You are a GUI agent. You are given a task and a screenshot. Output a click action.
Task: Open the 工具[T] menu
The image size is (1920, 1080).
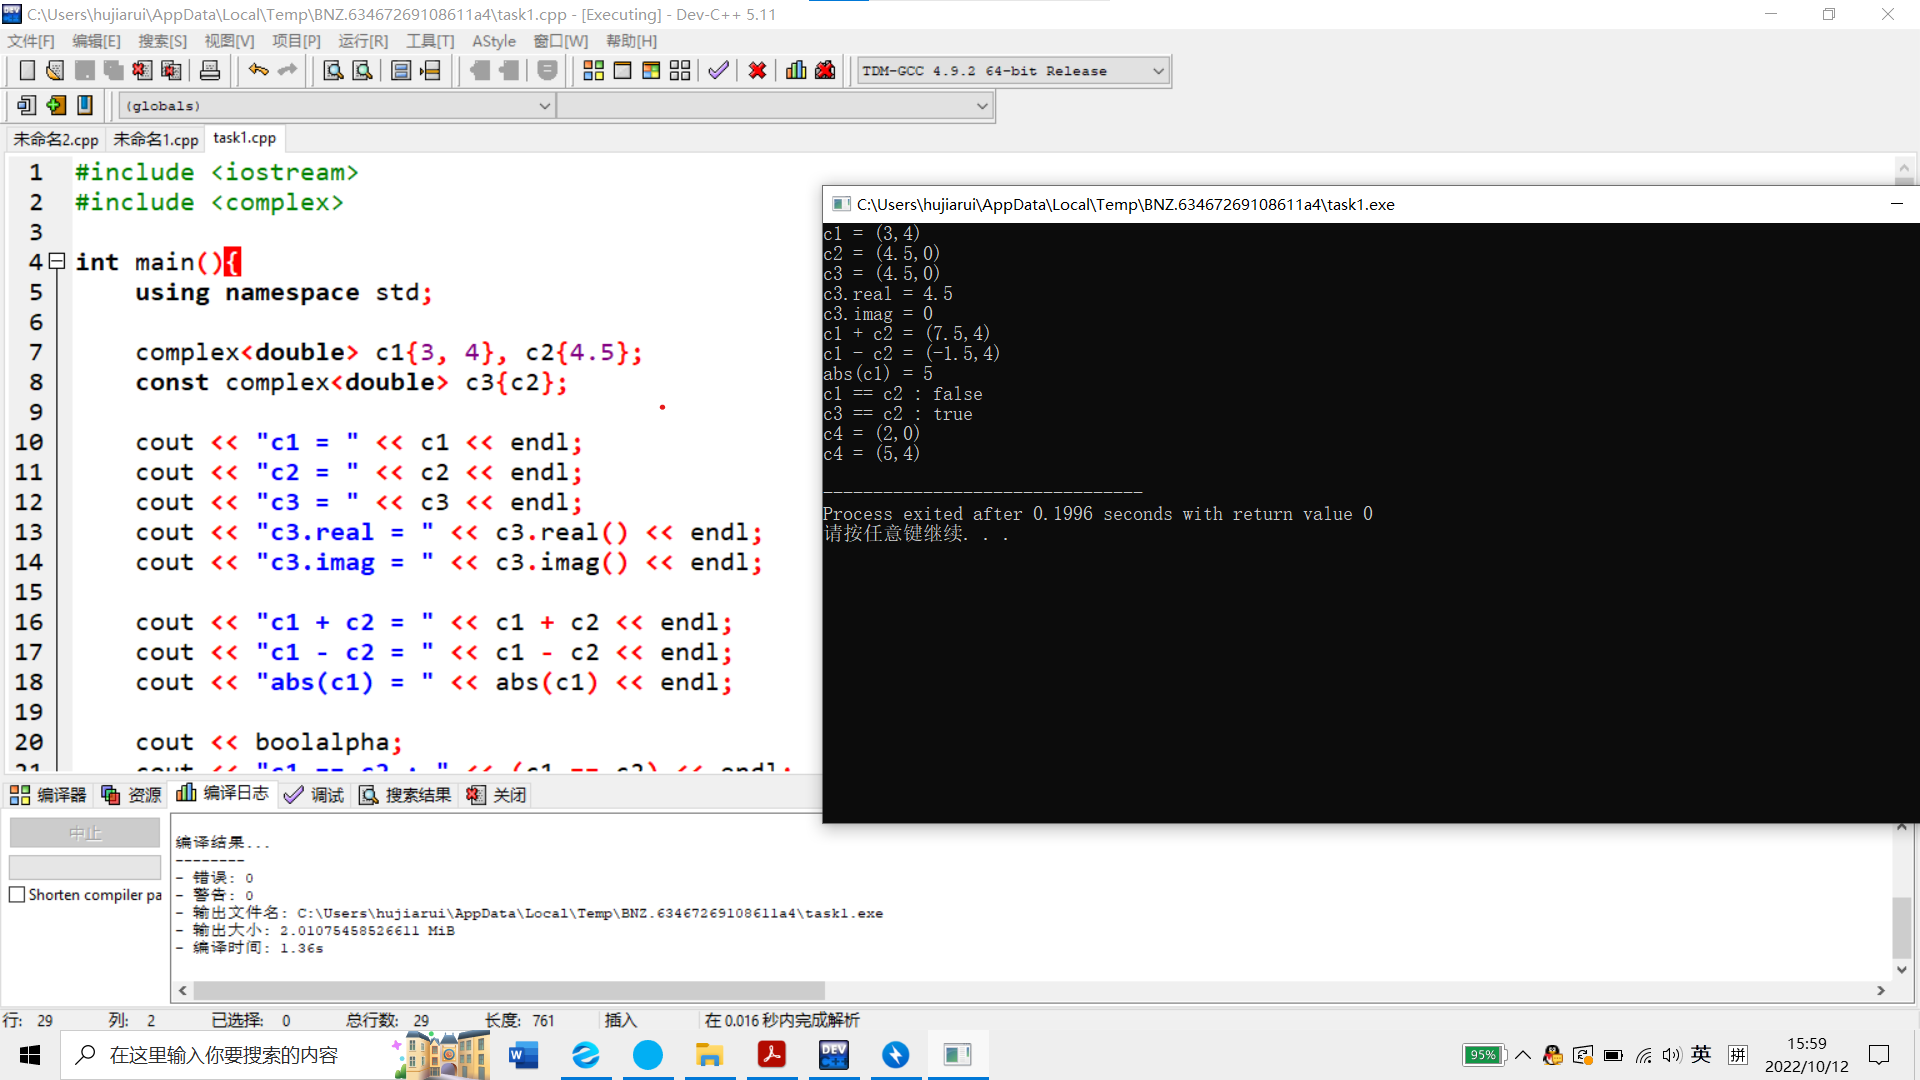coord(430,41)
